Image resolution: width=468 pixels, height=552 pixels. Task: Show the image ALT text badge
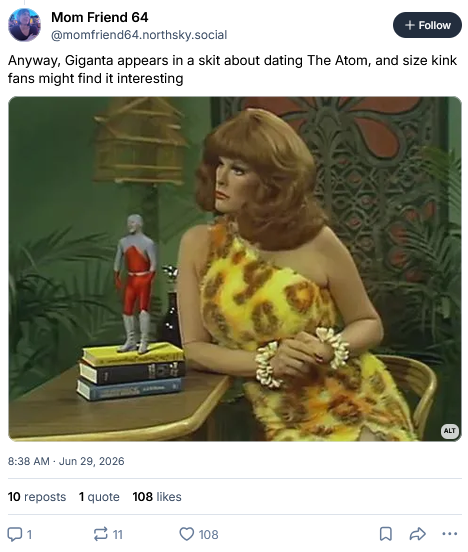[x=450, y=431]
